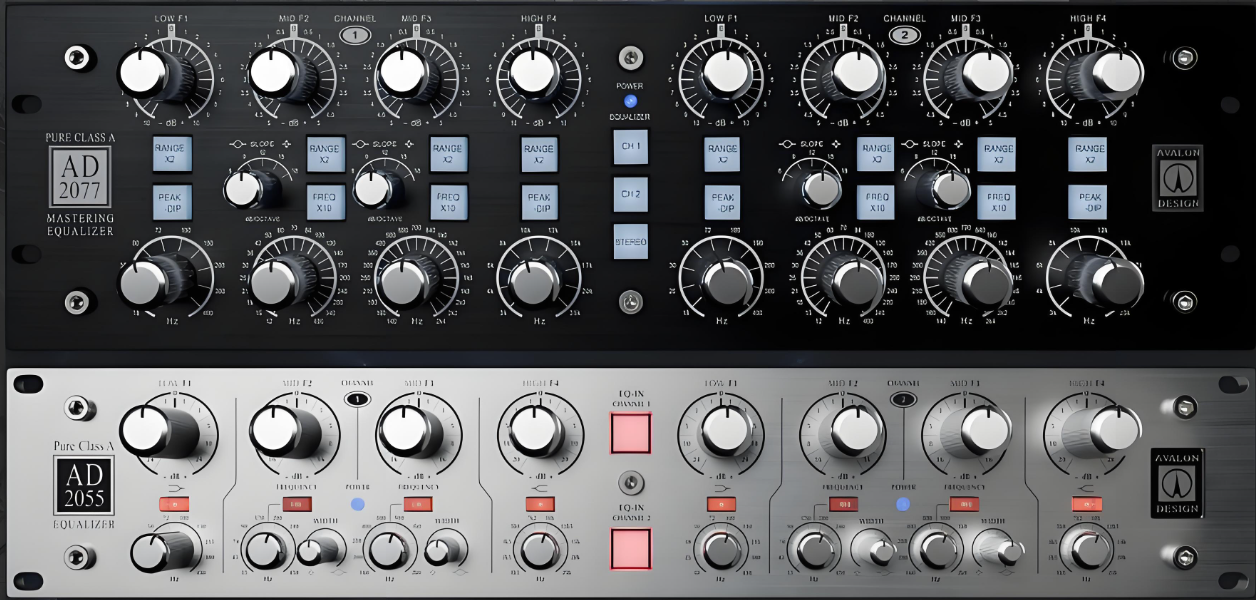The width and height of the screenshot is (1256, 600).
Task: Toggle the red button under AD 2055 channel 1 MID F3 gain
Action: point(420,503)
